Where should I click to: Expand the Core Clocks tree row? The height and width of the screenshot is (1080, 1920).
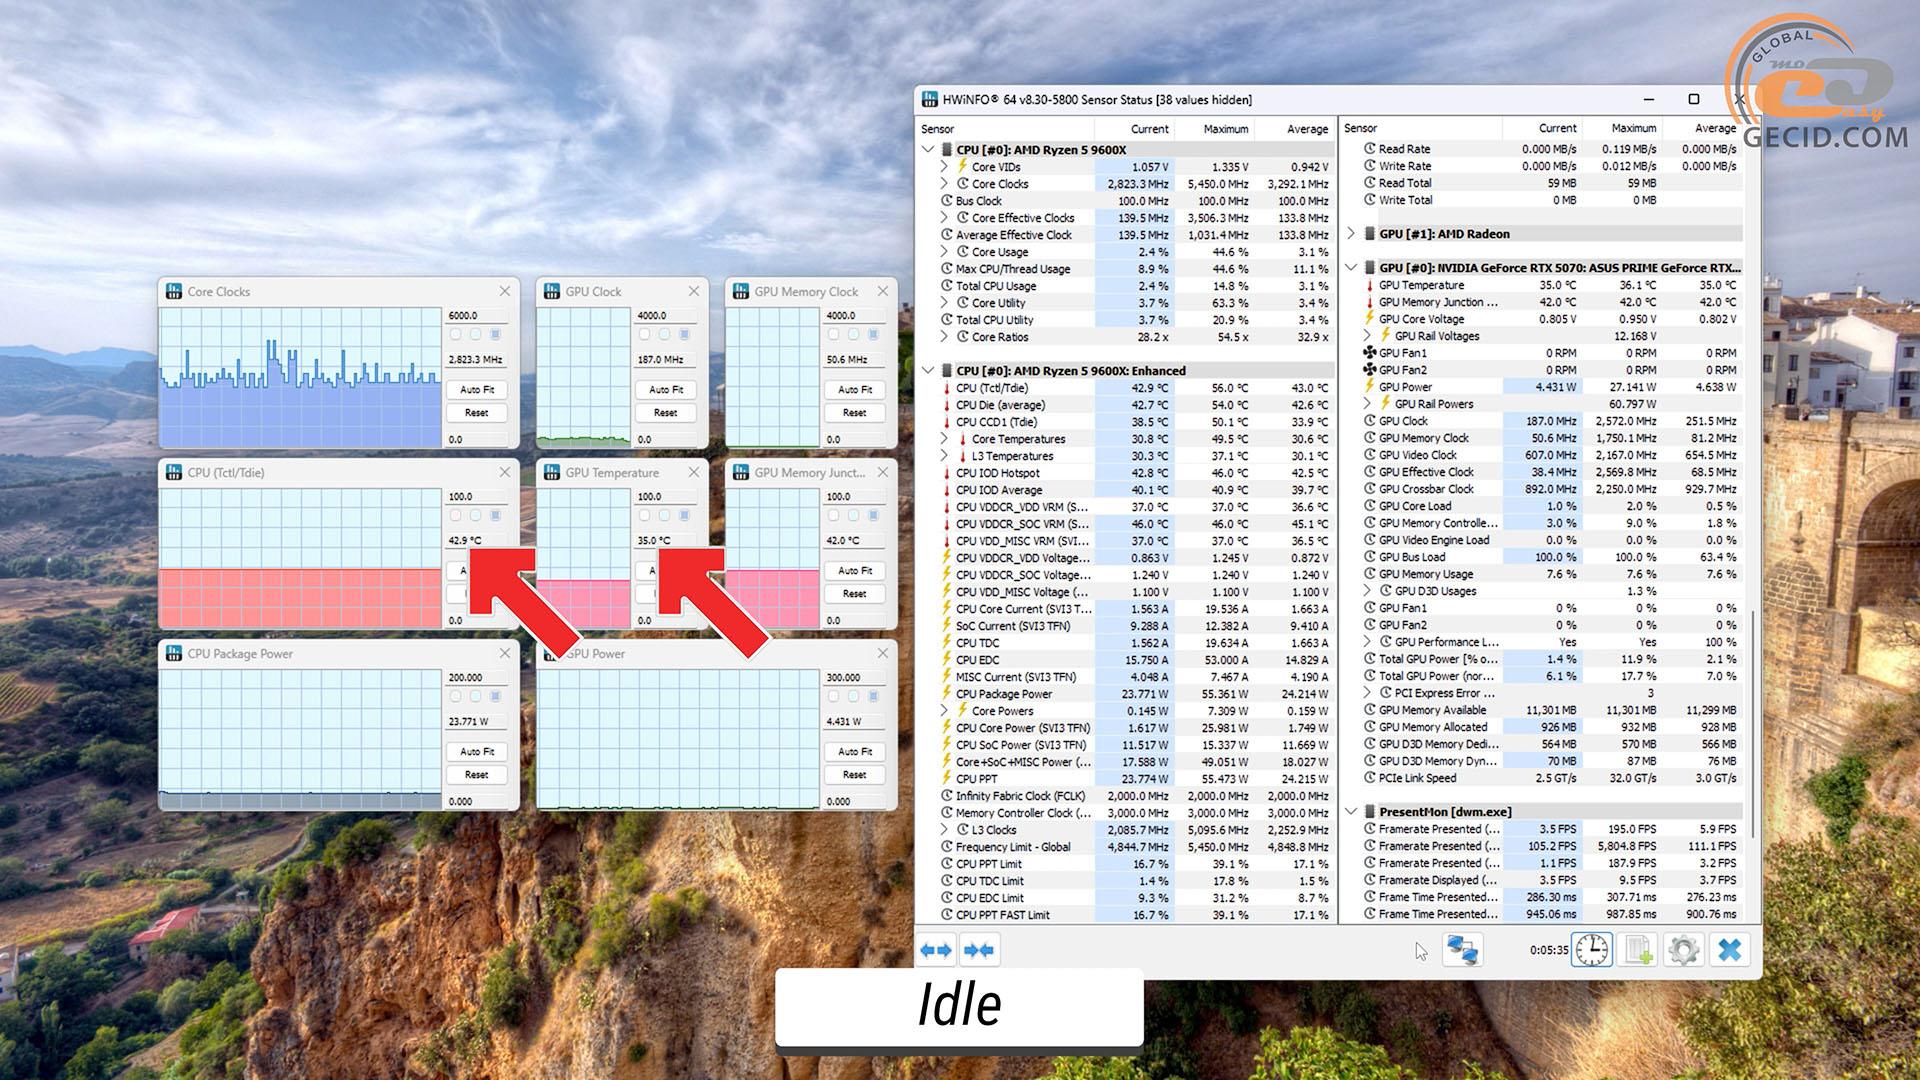click(x=944, y=184)
